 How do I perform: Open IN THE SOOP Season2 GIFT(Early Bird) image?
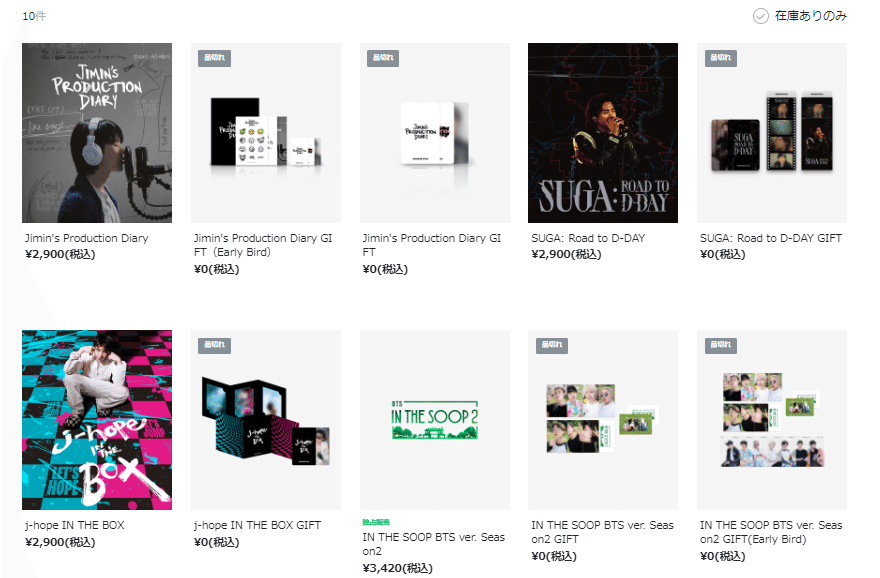pos(772,420)
